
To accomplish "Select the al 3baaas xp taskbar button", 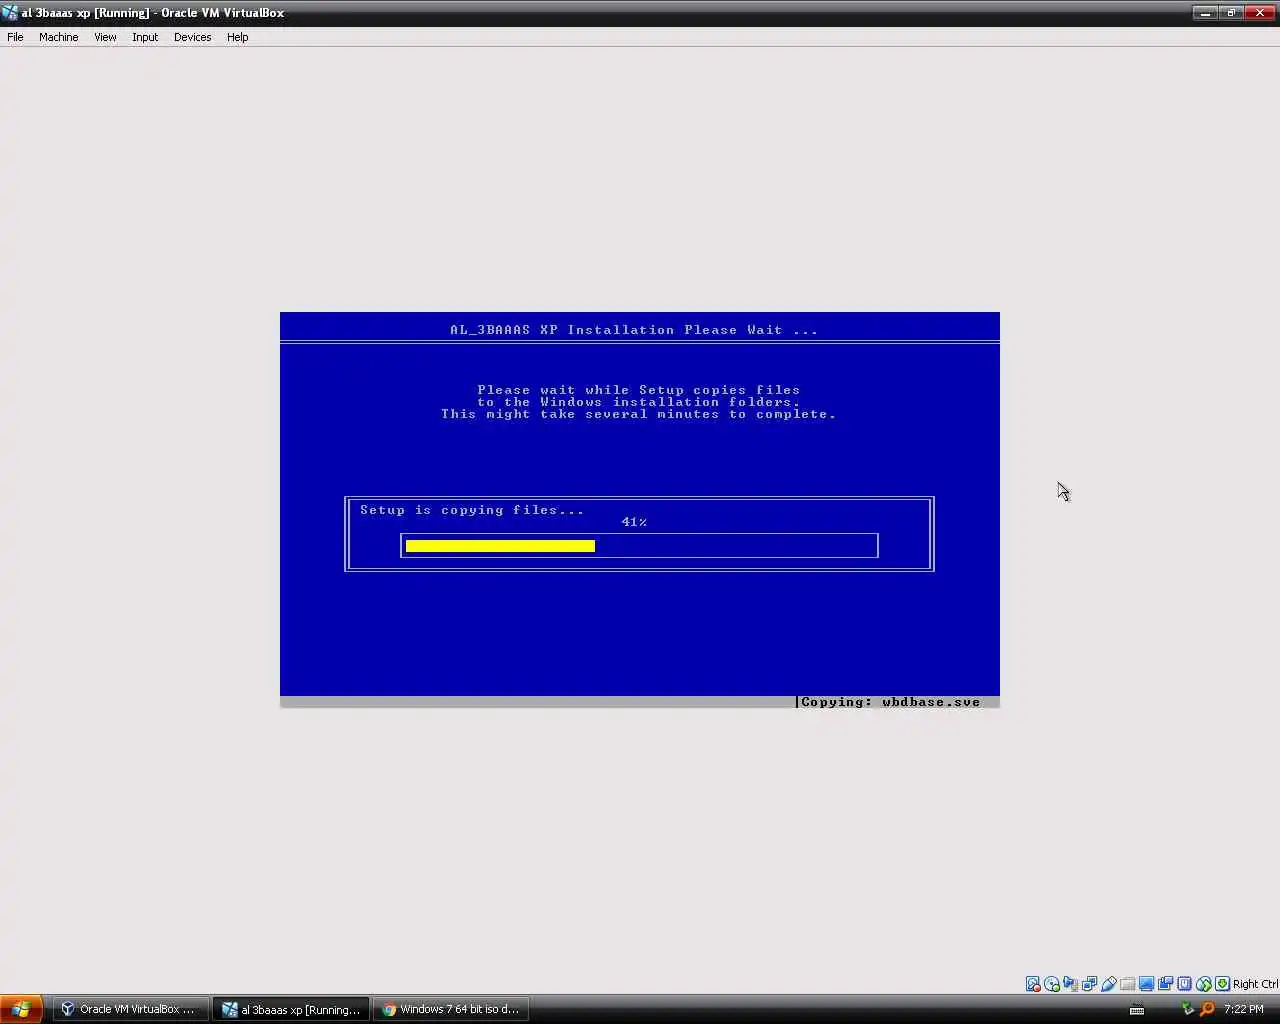I will 291,1009.
